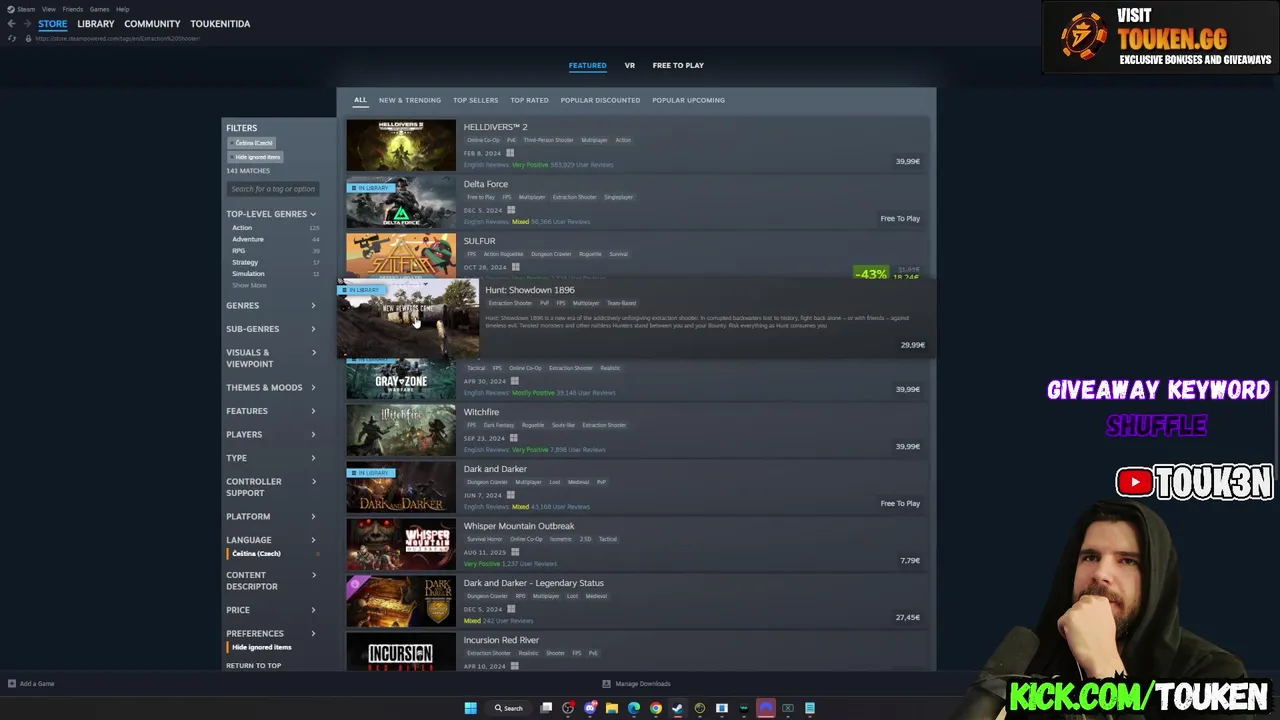The height and width of the screenshot is (720, 1280).
Task: Click the purple highlighted app in taskbar
Action: pos(766,708)
